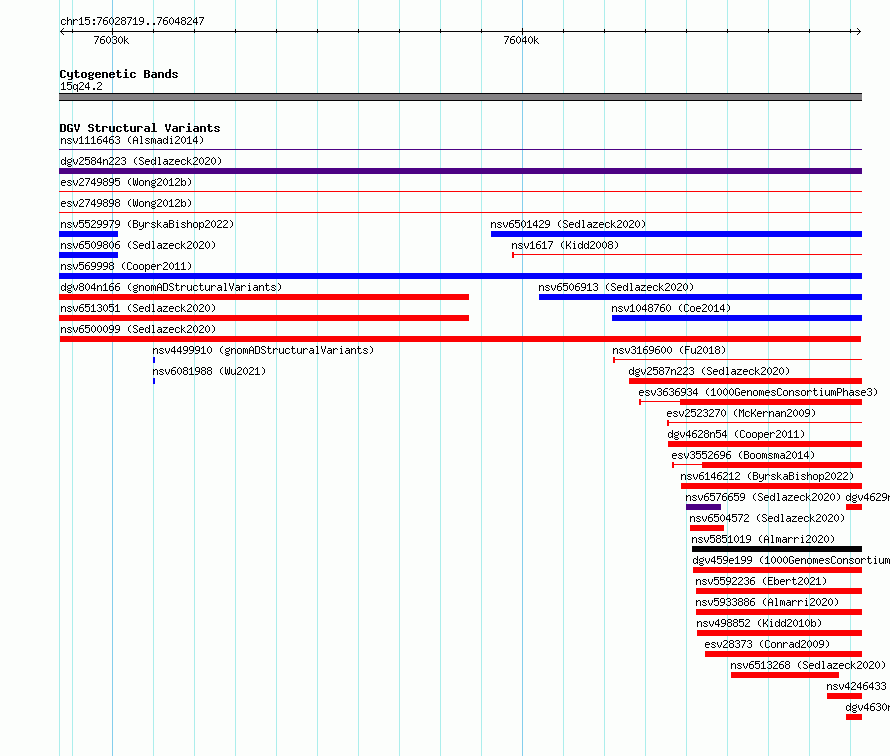The height and width of the screenshot is (756, 890).
Task: Open dgv2587n223 (Sedlazeck2020) variant
Action: [x=709, y=371]
